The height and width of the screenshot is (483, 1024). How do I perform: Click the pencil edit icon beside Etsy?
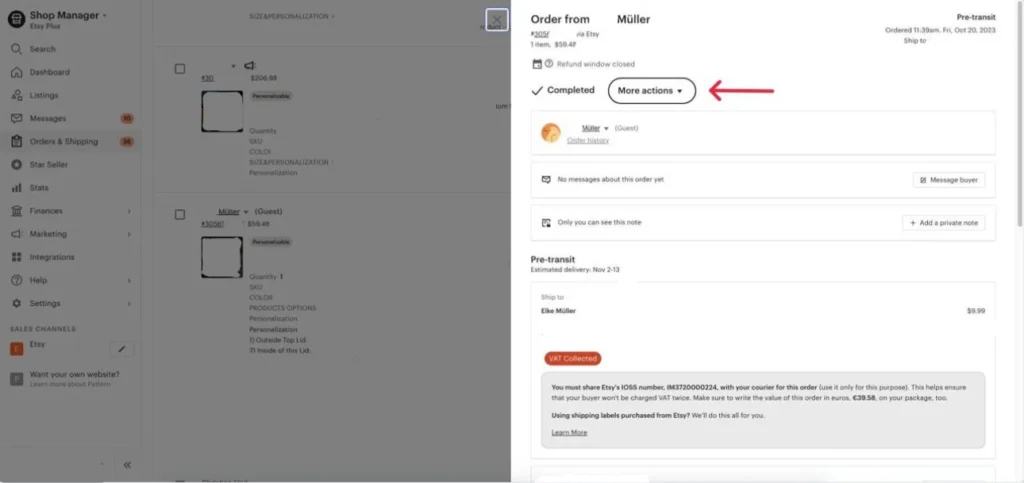point(121,349)
